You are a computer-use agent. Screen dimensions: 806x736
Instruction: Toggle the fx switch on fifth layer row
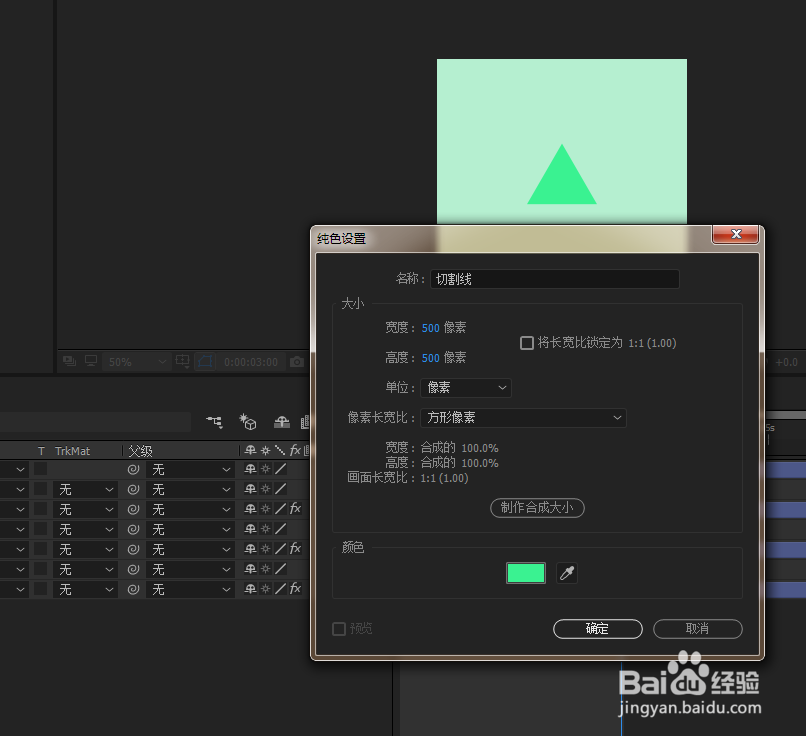[x=295, y=548]
